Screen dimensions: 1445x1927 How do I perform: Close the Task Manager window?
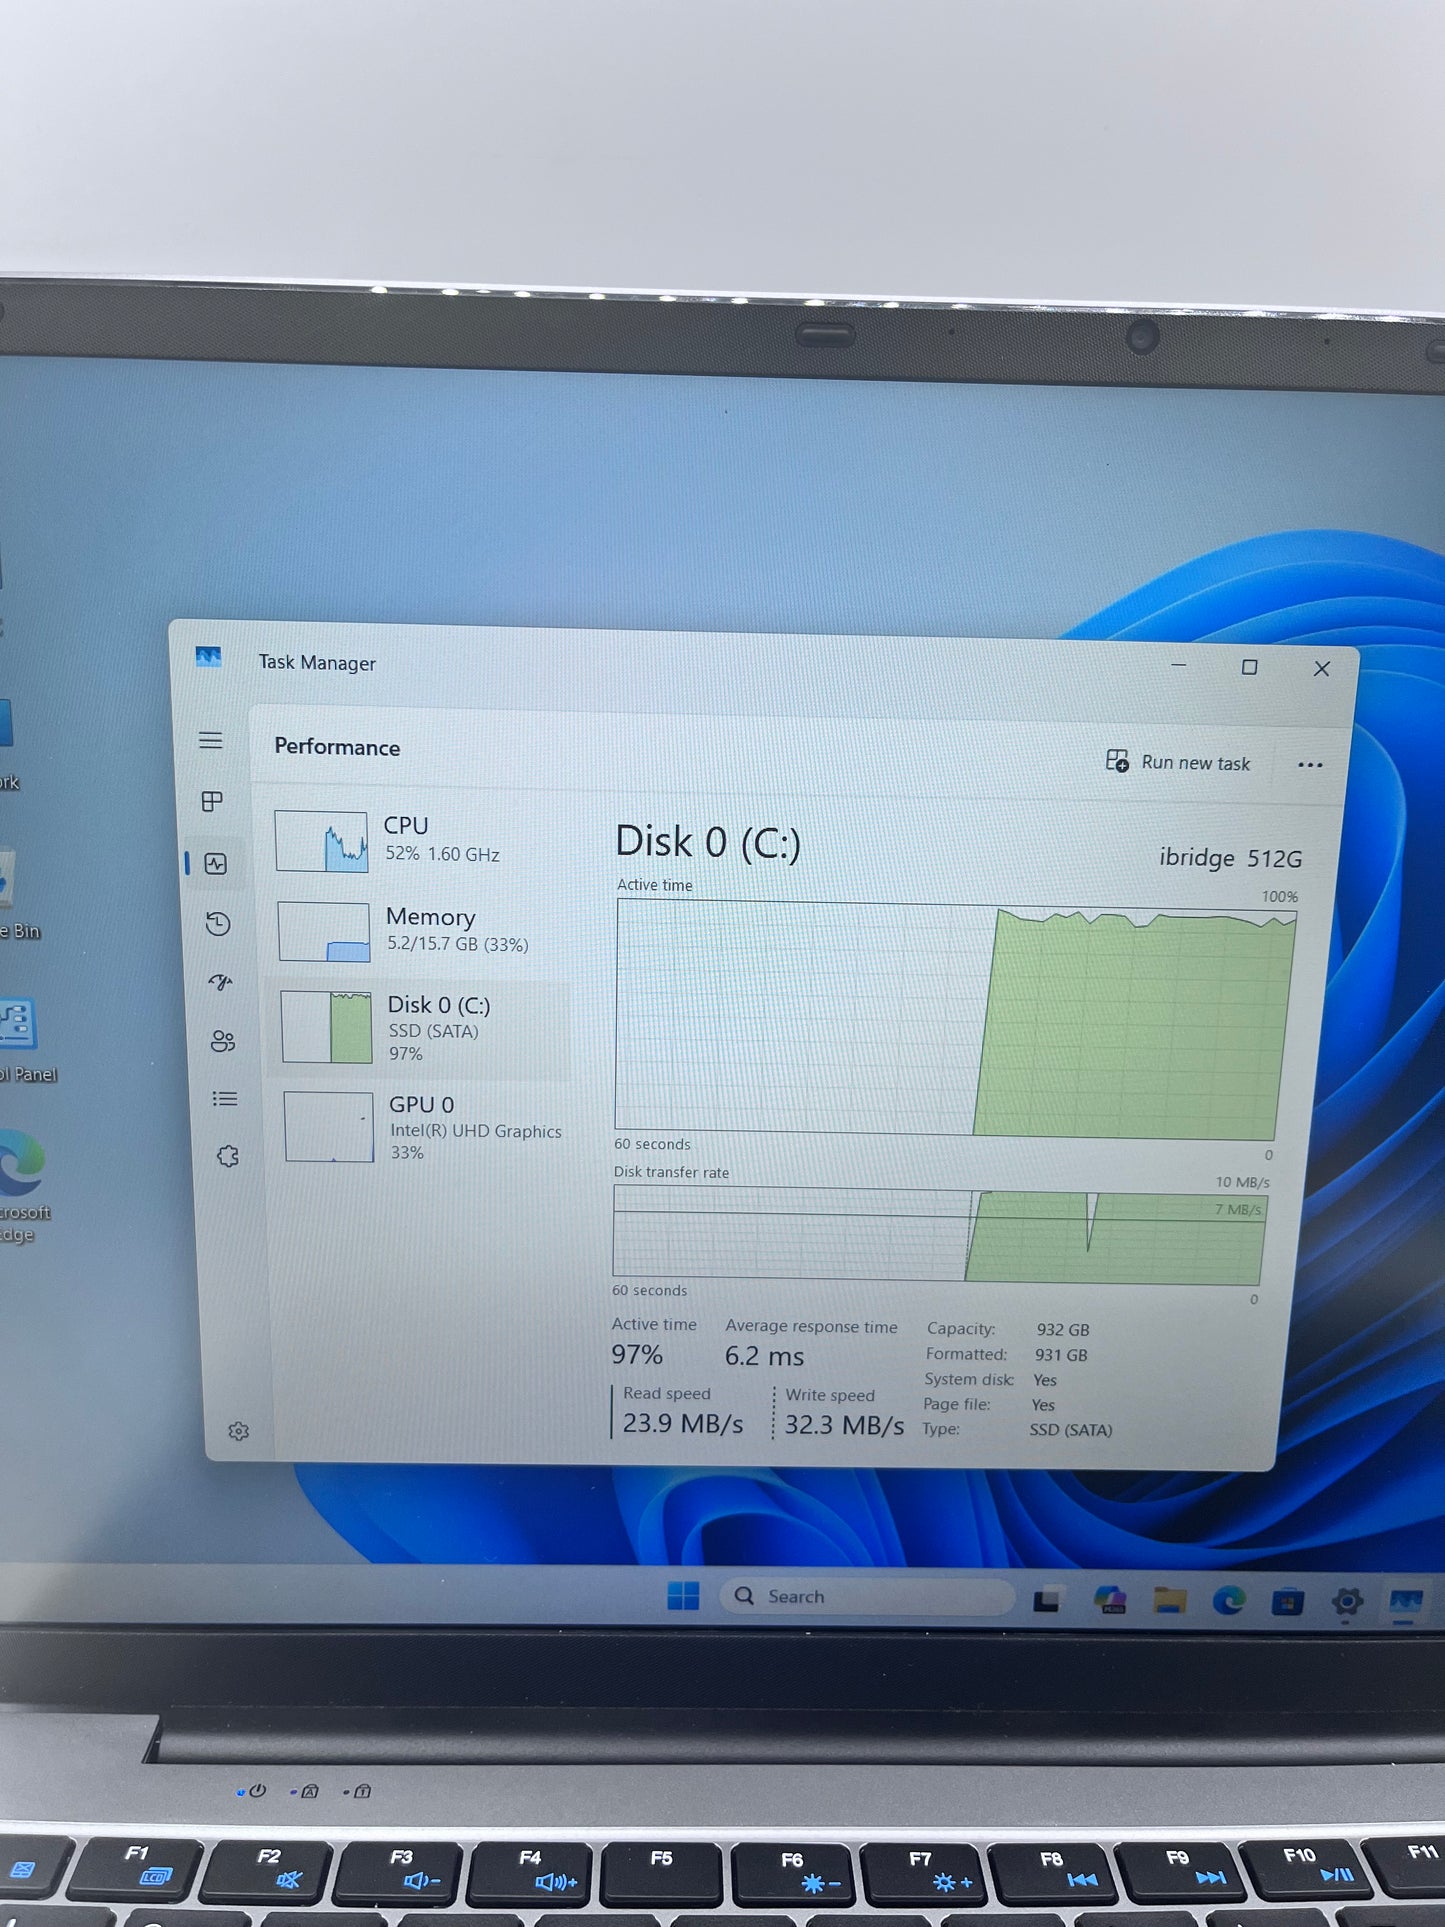tap(1321, 669)
